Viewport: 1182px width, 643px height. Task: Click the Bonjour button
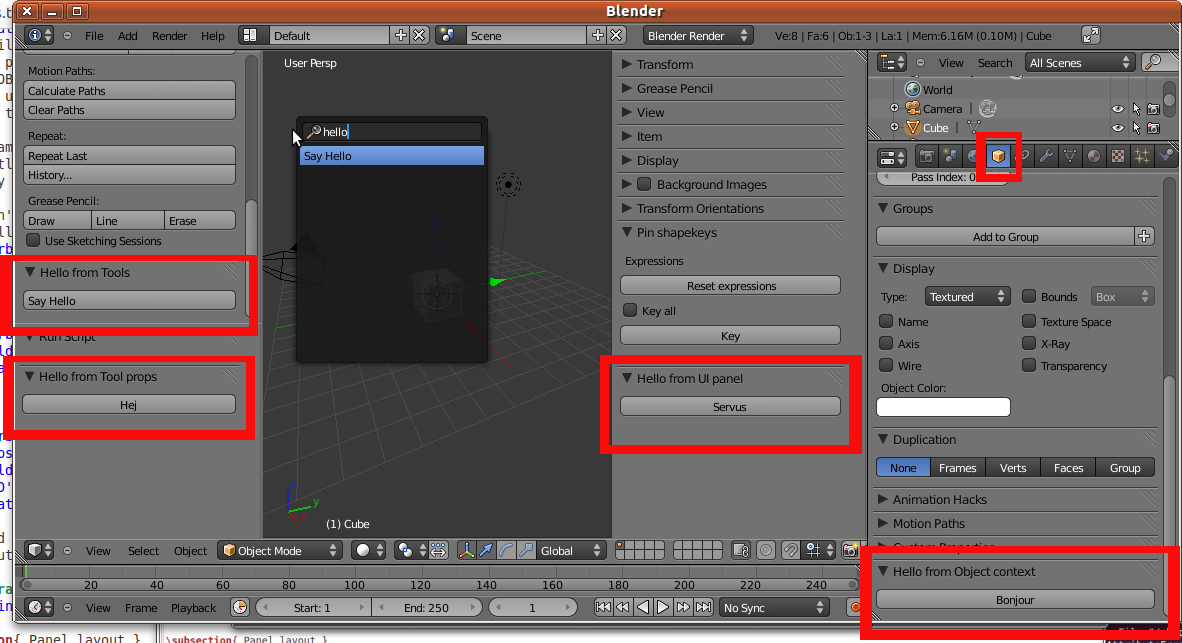click(1015, 600)
